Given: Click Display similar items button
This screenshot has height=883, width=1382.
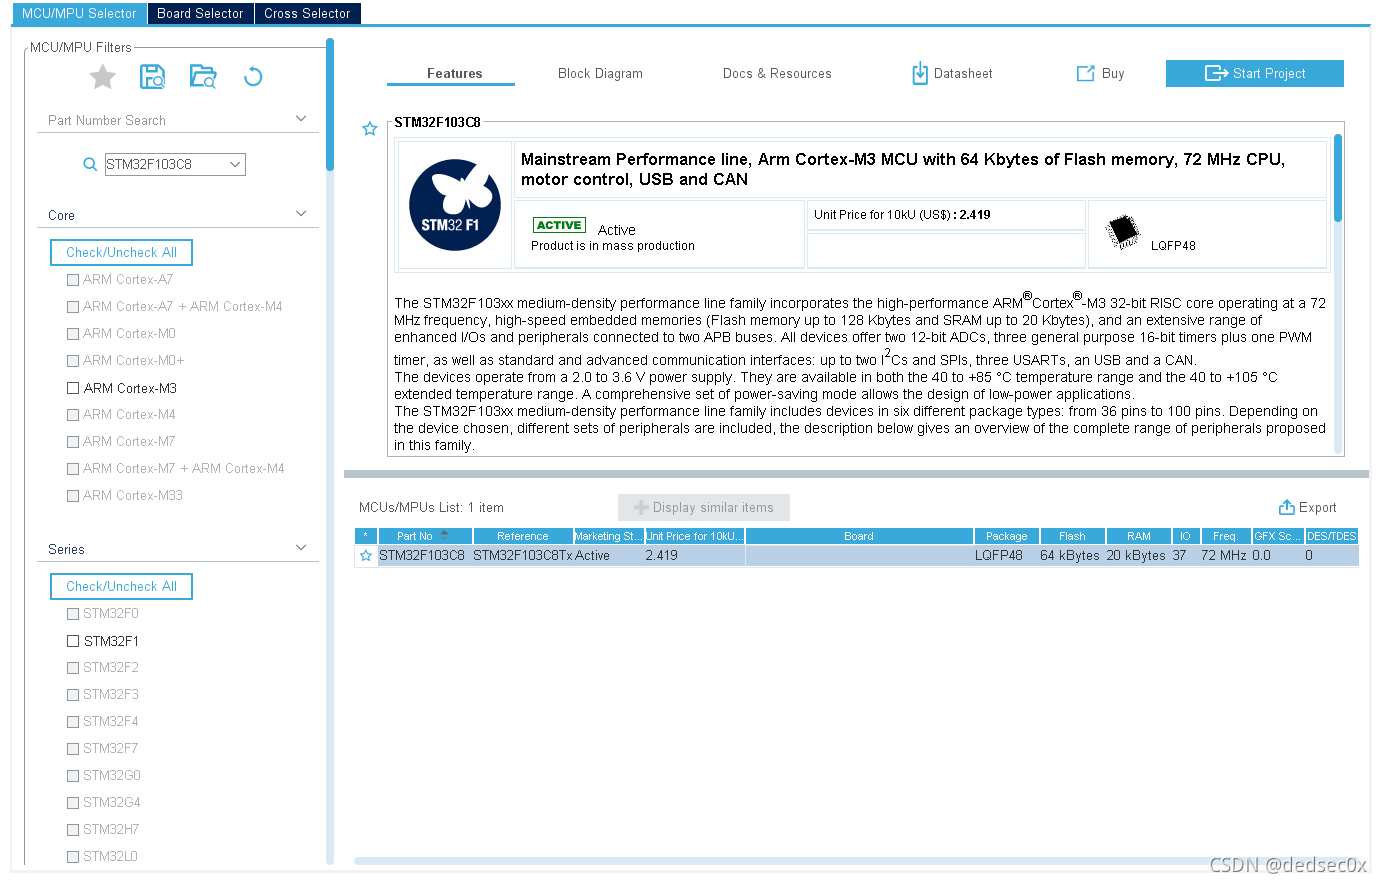Looking at the screenshot, I should click(704, 507).
